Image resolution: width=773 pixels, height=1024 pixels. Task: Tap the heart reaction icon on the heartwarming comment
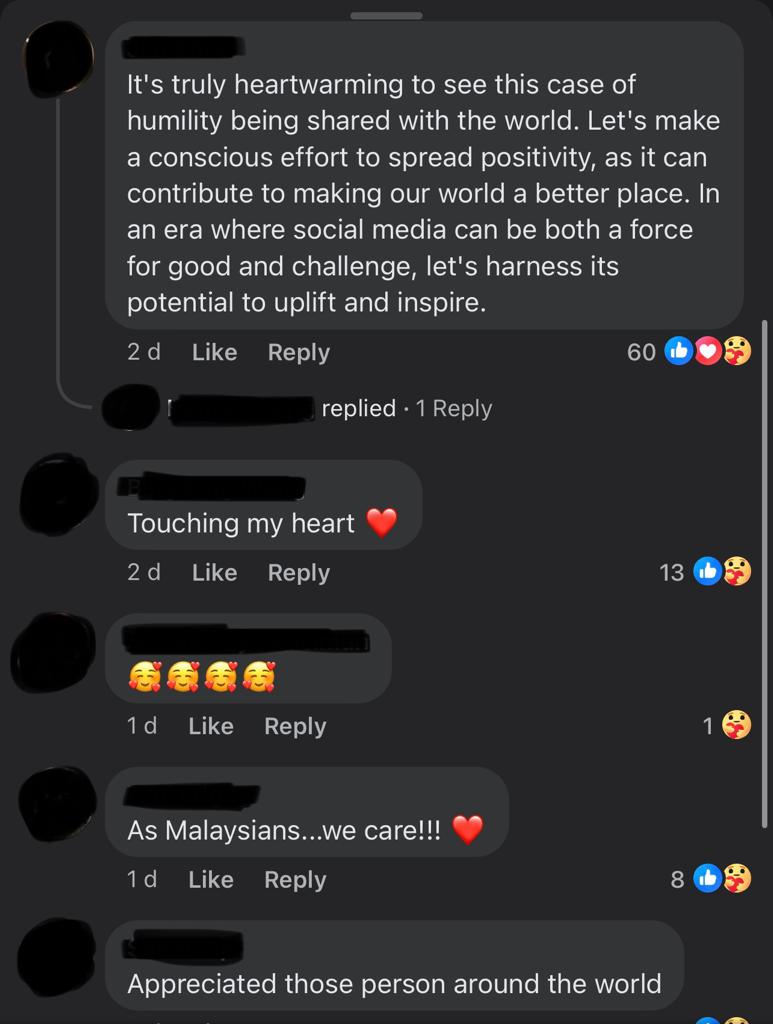click(708, 351)
